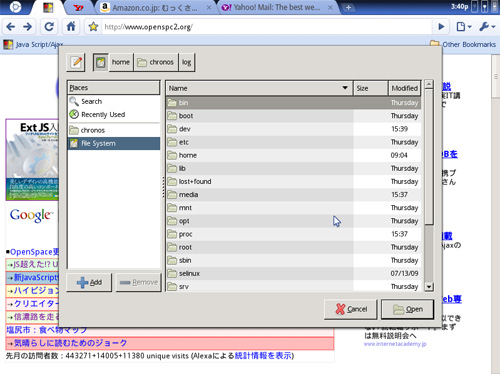The image size is (500, 374).
Task: Select the media folder
Action: click(293, 195)
